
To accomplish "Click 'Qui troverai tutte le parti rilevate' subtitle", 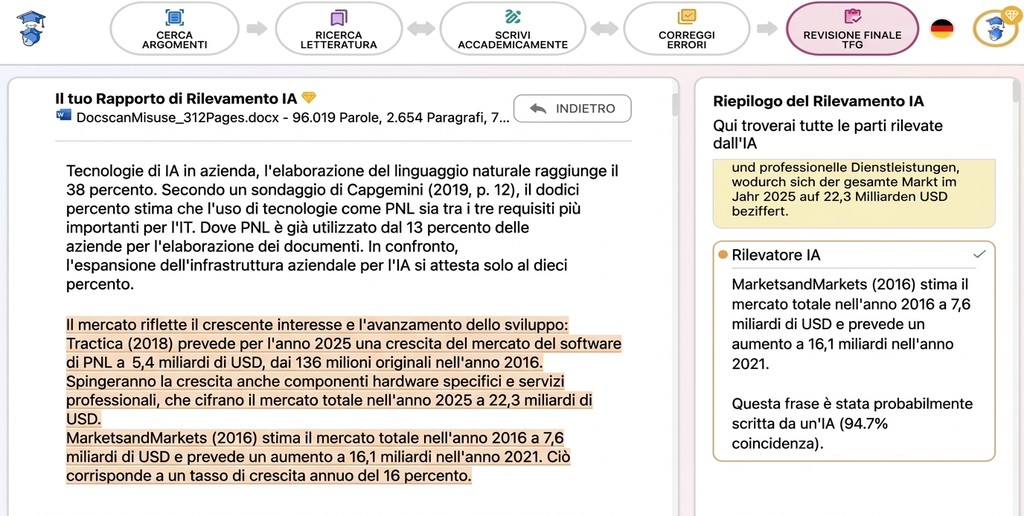I will click(828, 134).
